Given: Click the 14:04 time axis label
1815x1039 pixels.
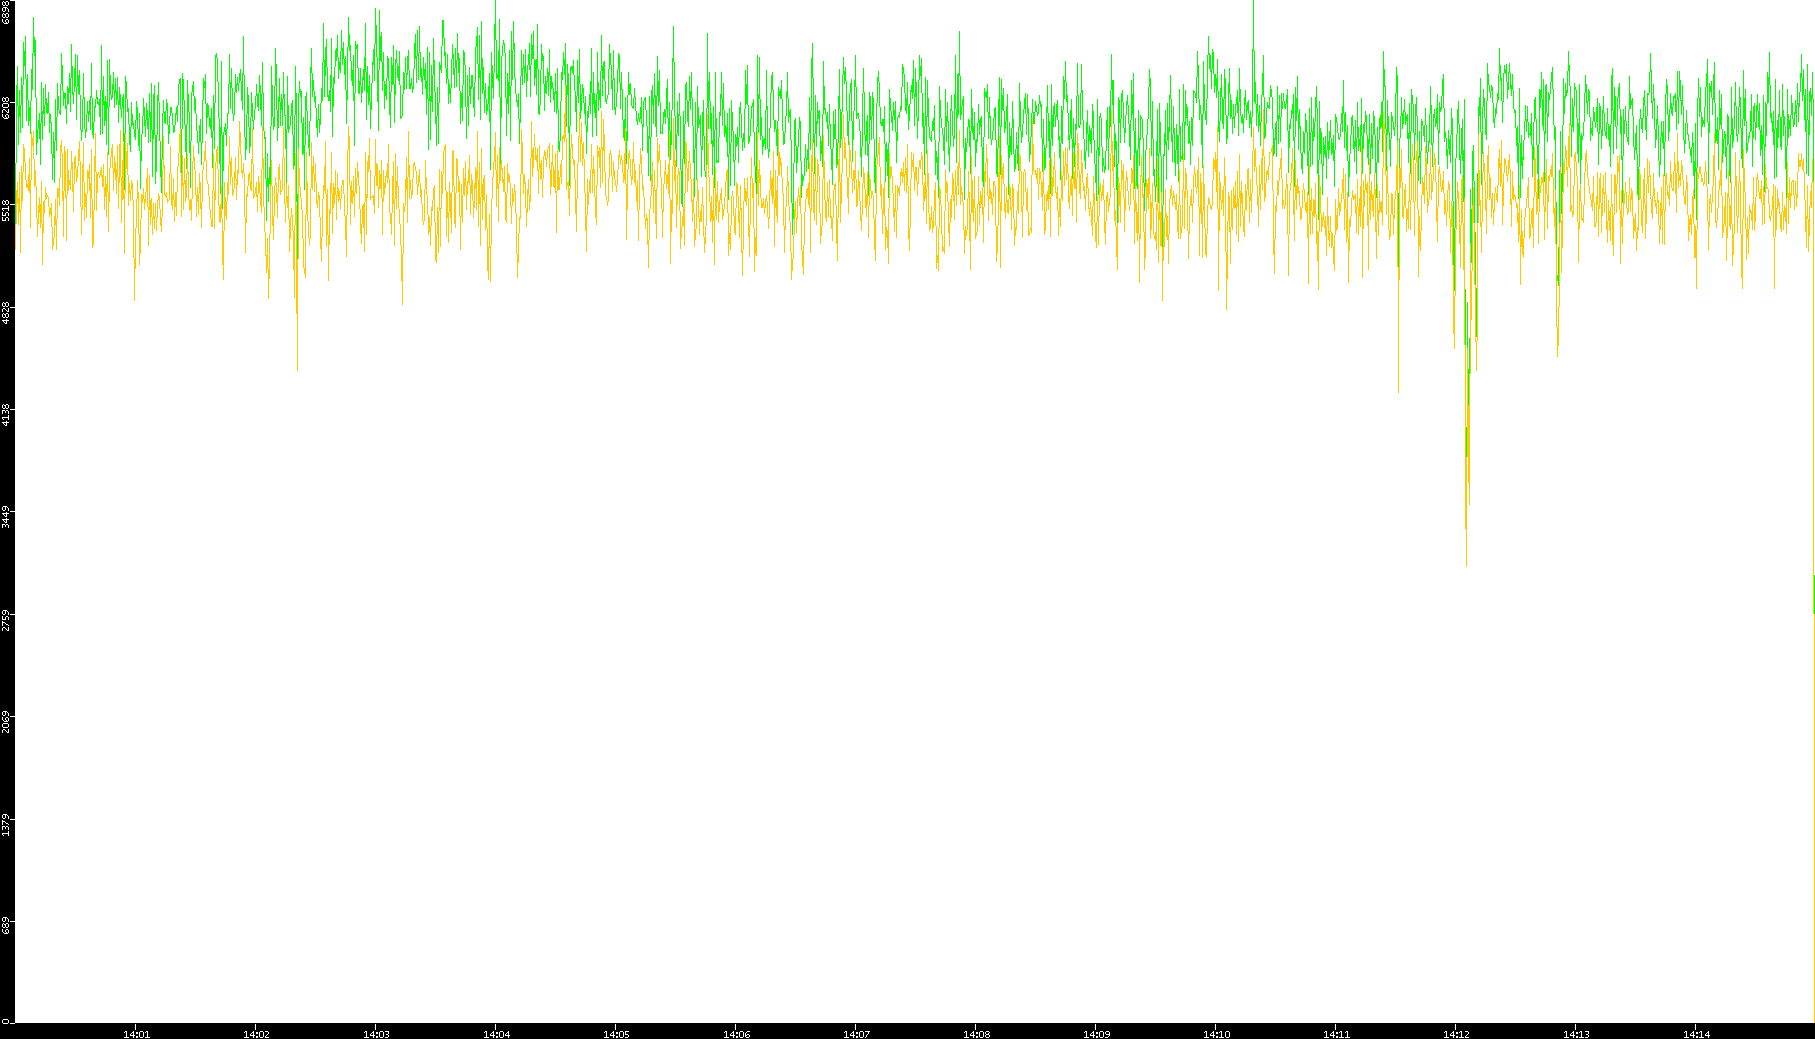Looking at the screenshot, I should 496,1034.
